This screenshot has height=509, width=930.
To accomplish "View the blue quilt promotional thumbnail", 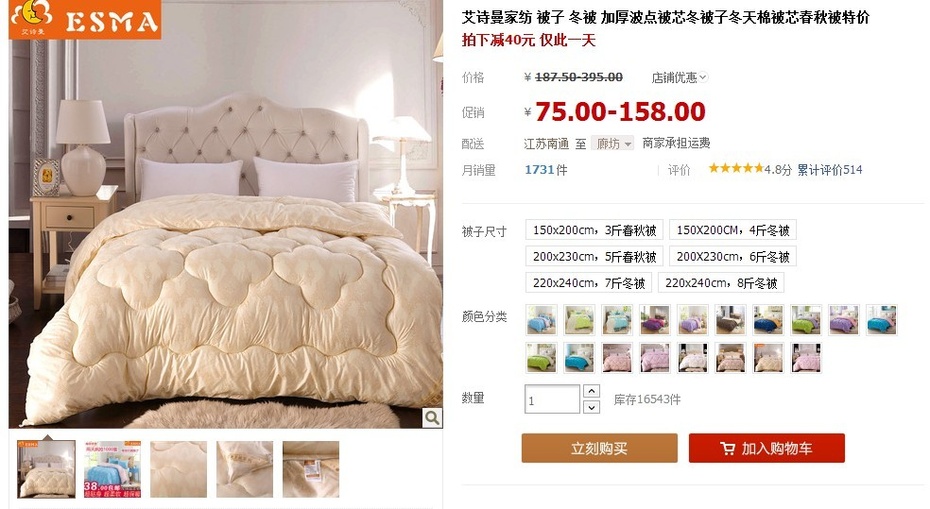I will click(x=113, y=469).
